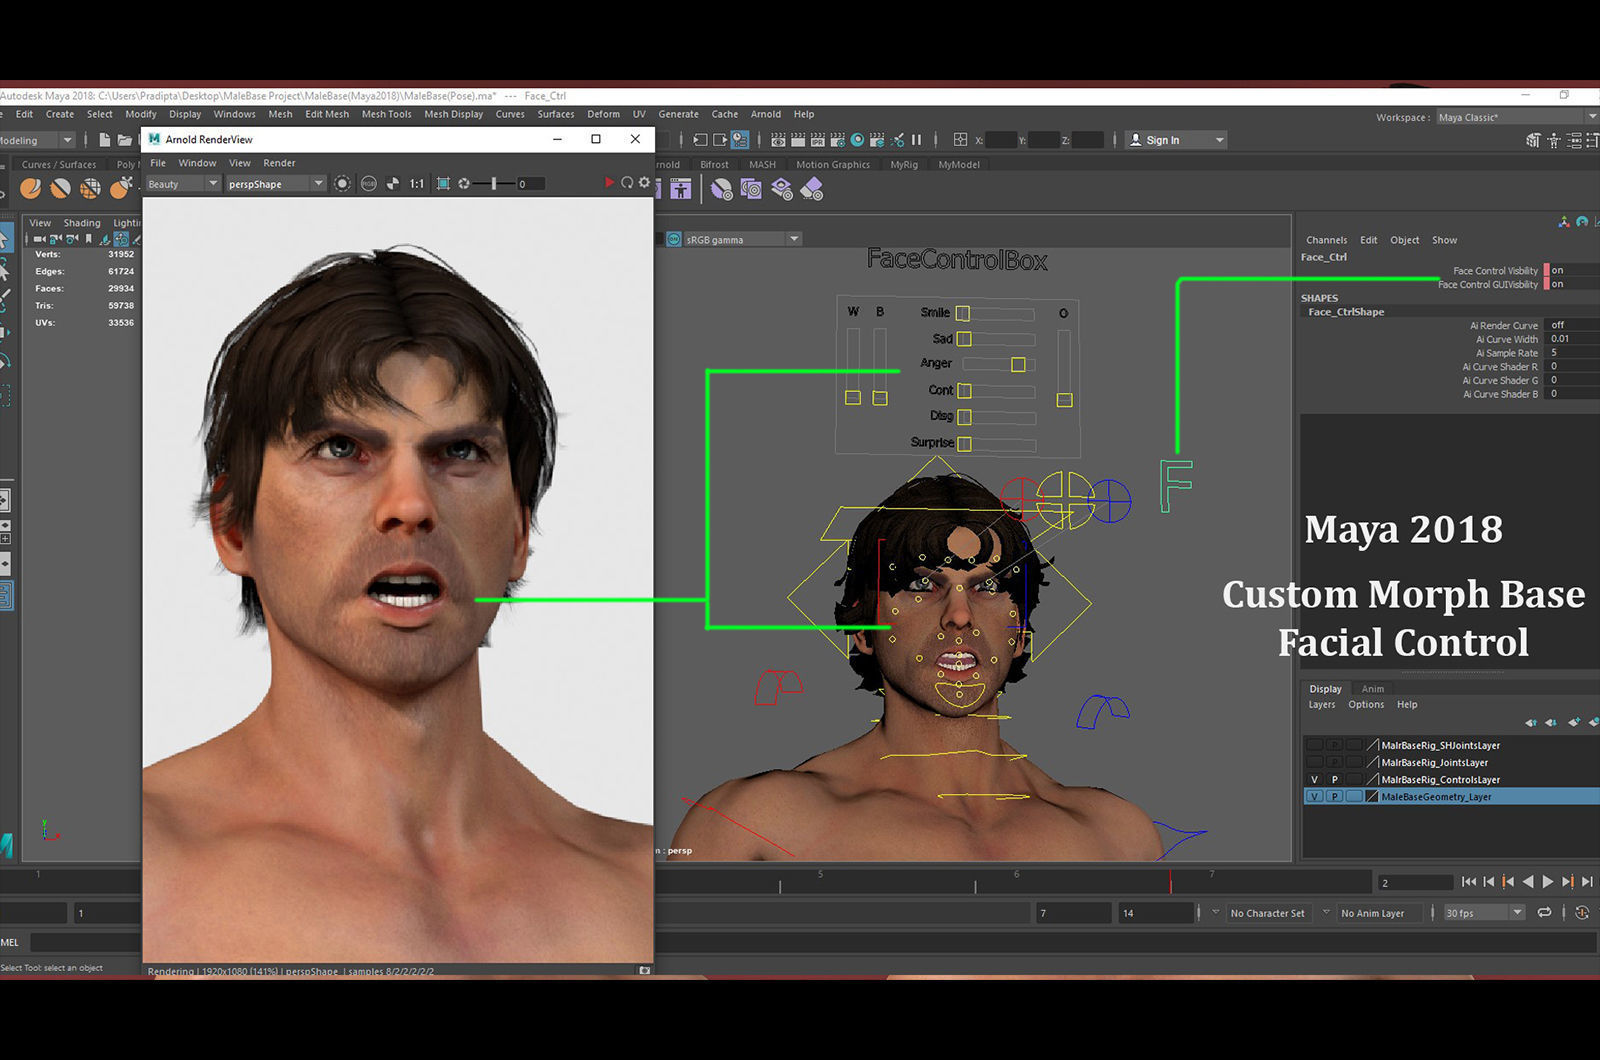Viewport: 1600px width, 1060px height.
Task: Toggle visibility of MaIrBaseRig_JointsLayer
Action: (x=1314, y=762)
